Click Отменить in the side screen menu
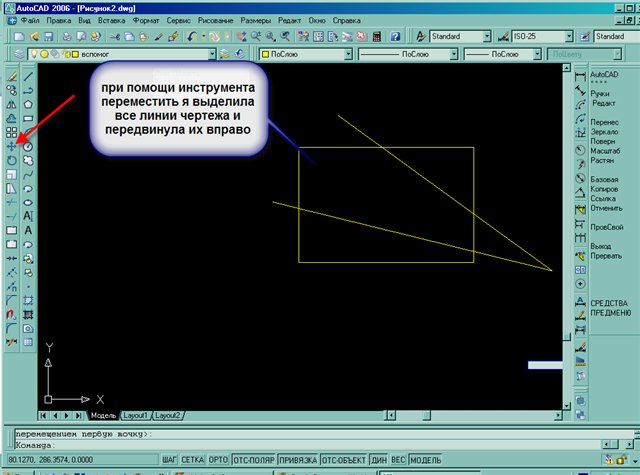640x475 pixels. [x=606, y=208]
